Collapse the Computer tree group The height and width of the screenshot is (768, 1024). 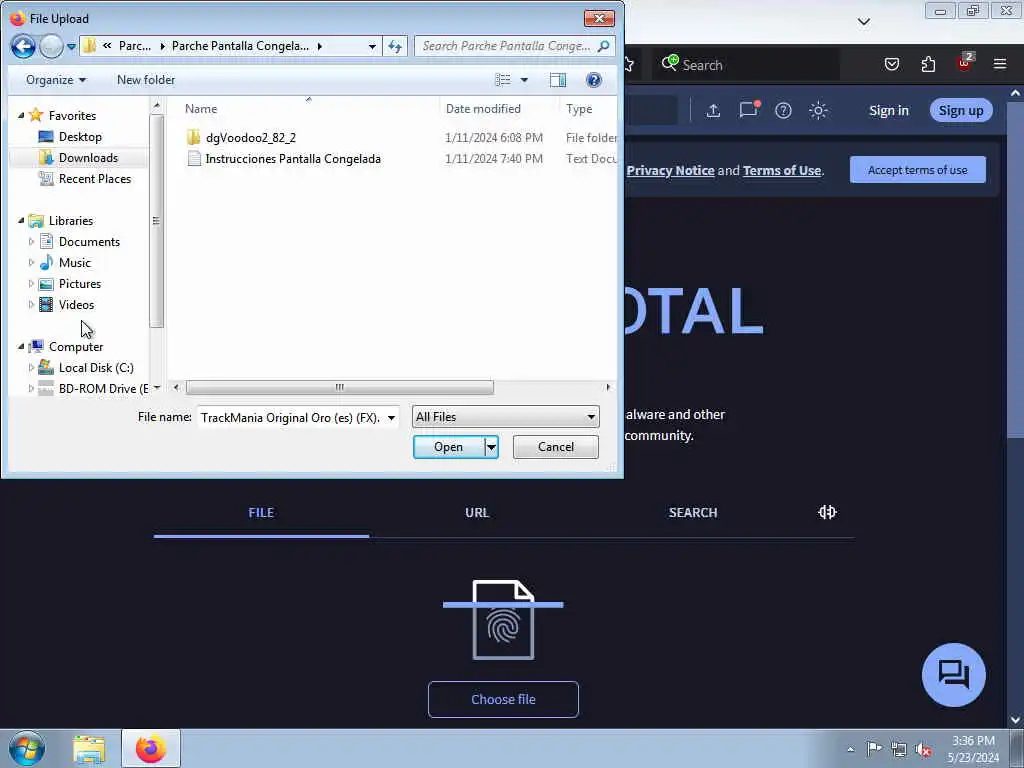click(20, 346)
